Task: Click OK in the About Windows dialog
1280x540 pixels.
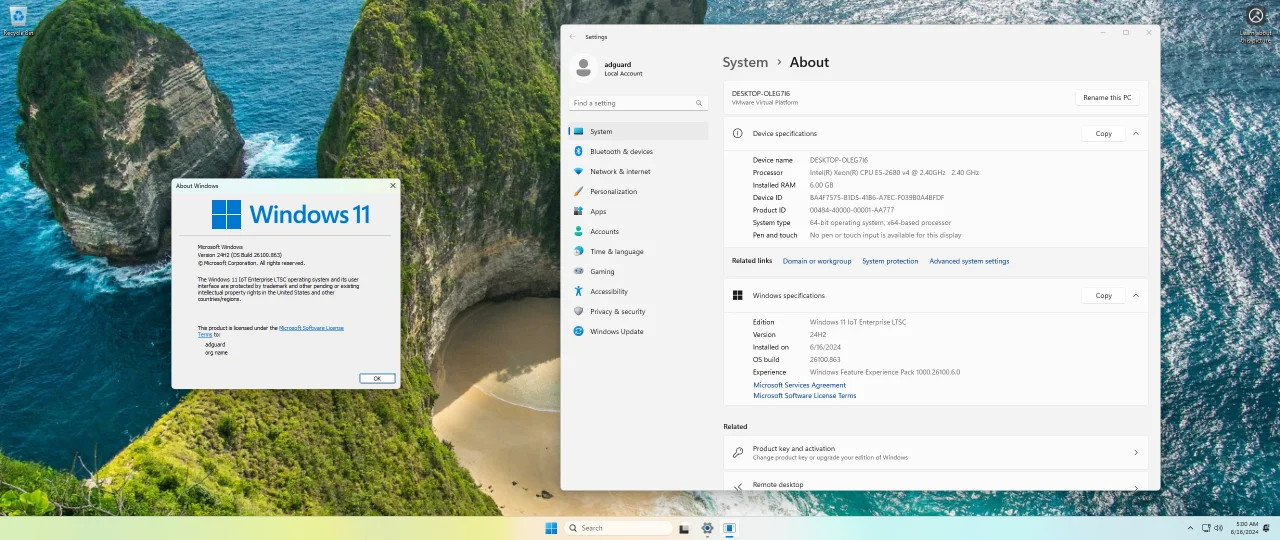Action: [377, 378]
